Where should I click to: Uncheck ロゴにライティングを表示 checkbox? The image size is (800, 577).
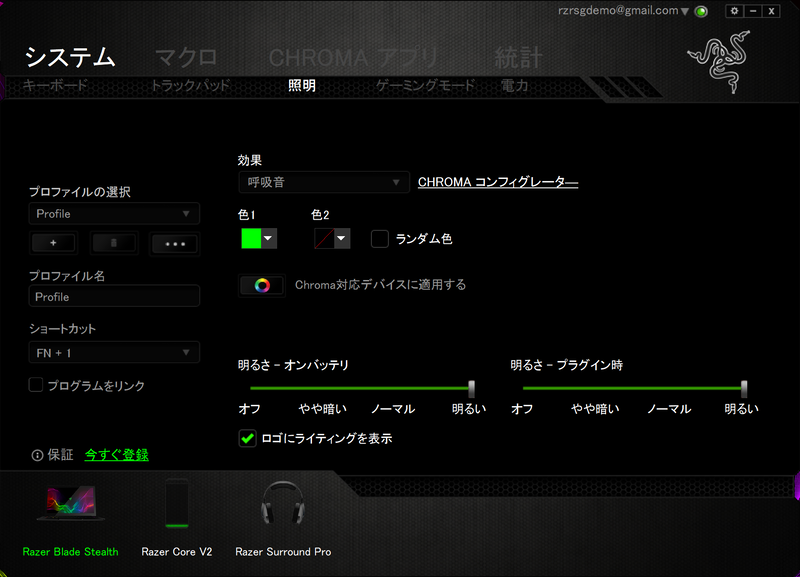(x=247, y=438)
